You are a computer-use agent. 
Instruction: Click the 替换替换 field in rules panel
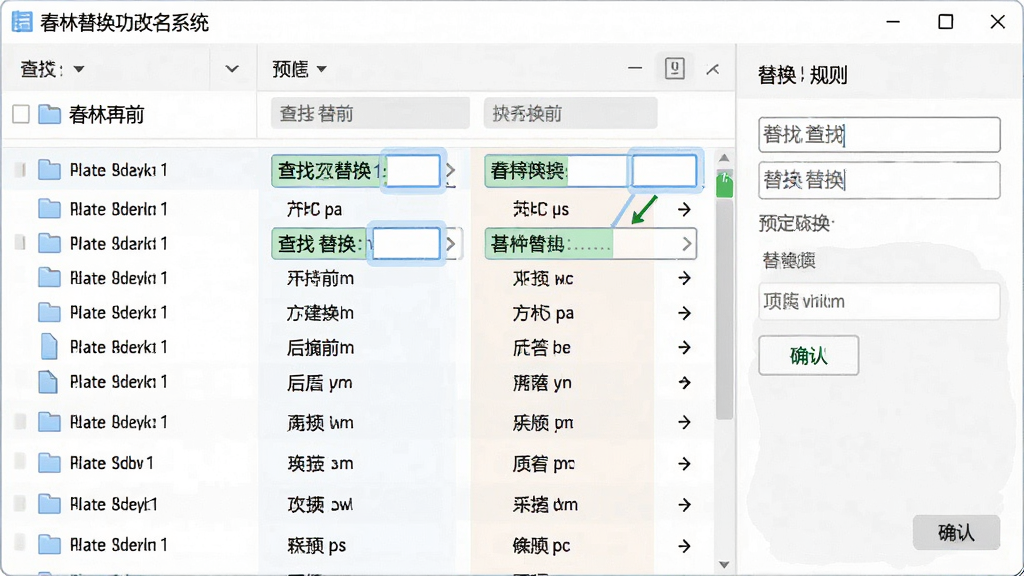(879, 180)
